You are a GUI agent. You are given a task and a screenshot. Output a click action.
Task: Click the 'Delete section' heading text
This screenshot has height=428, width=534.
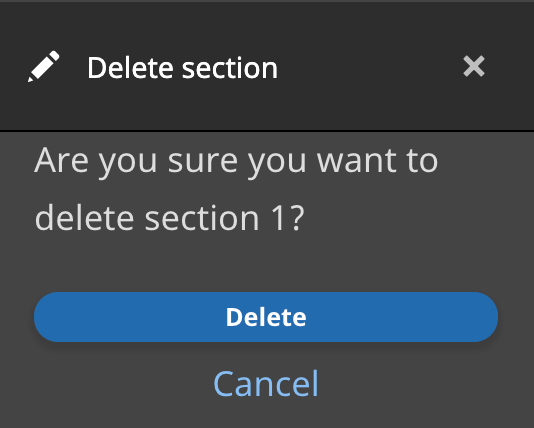click(183, 68)
